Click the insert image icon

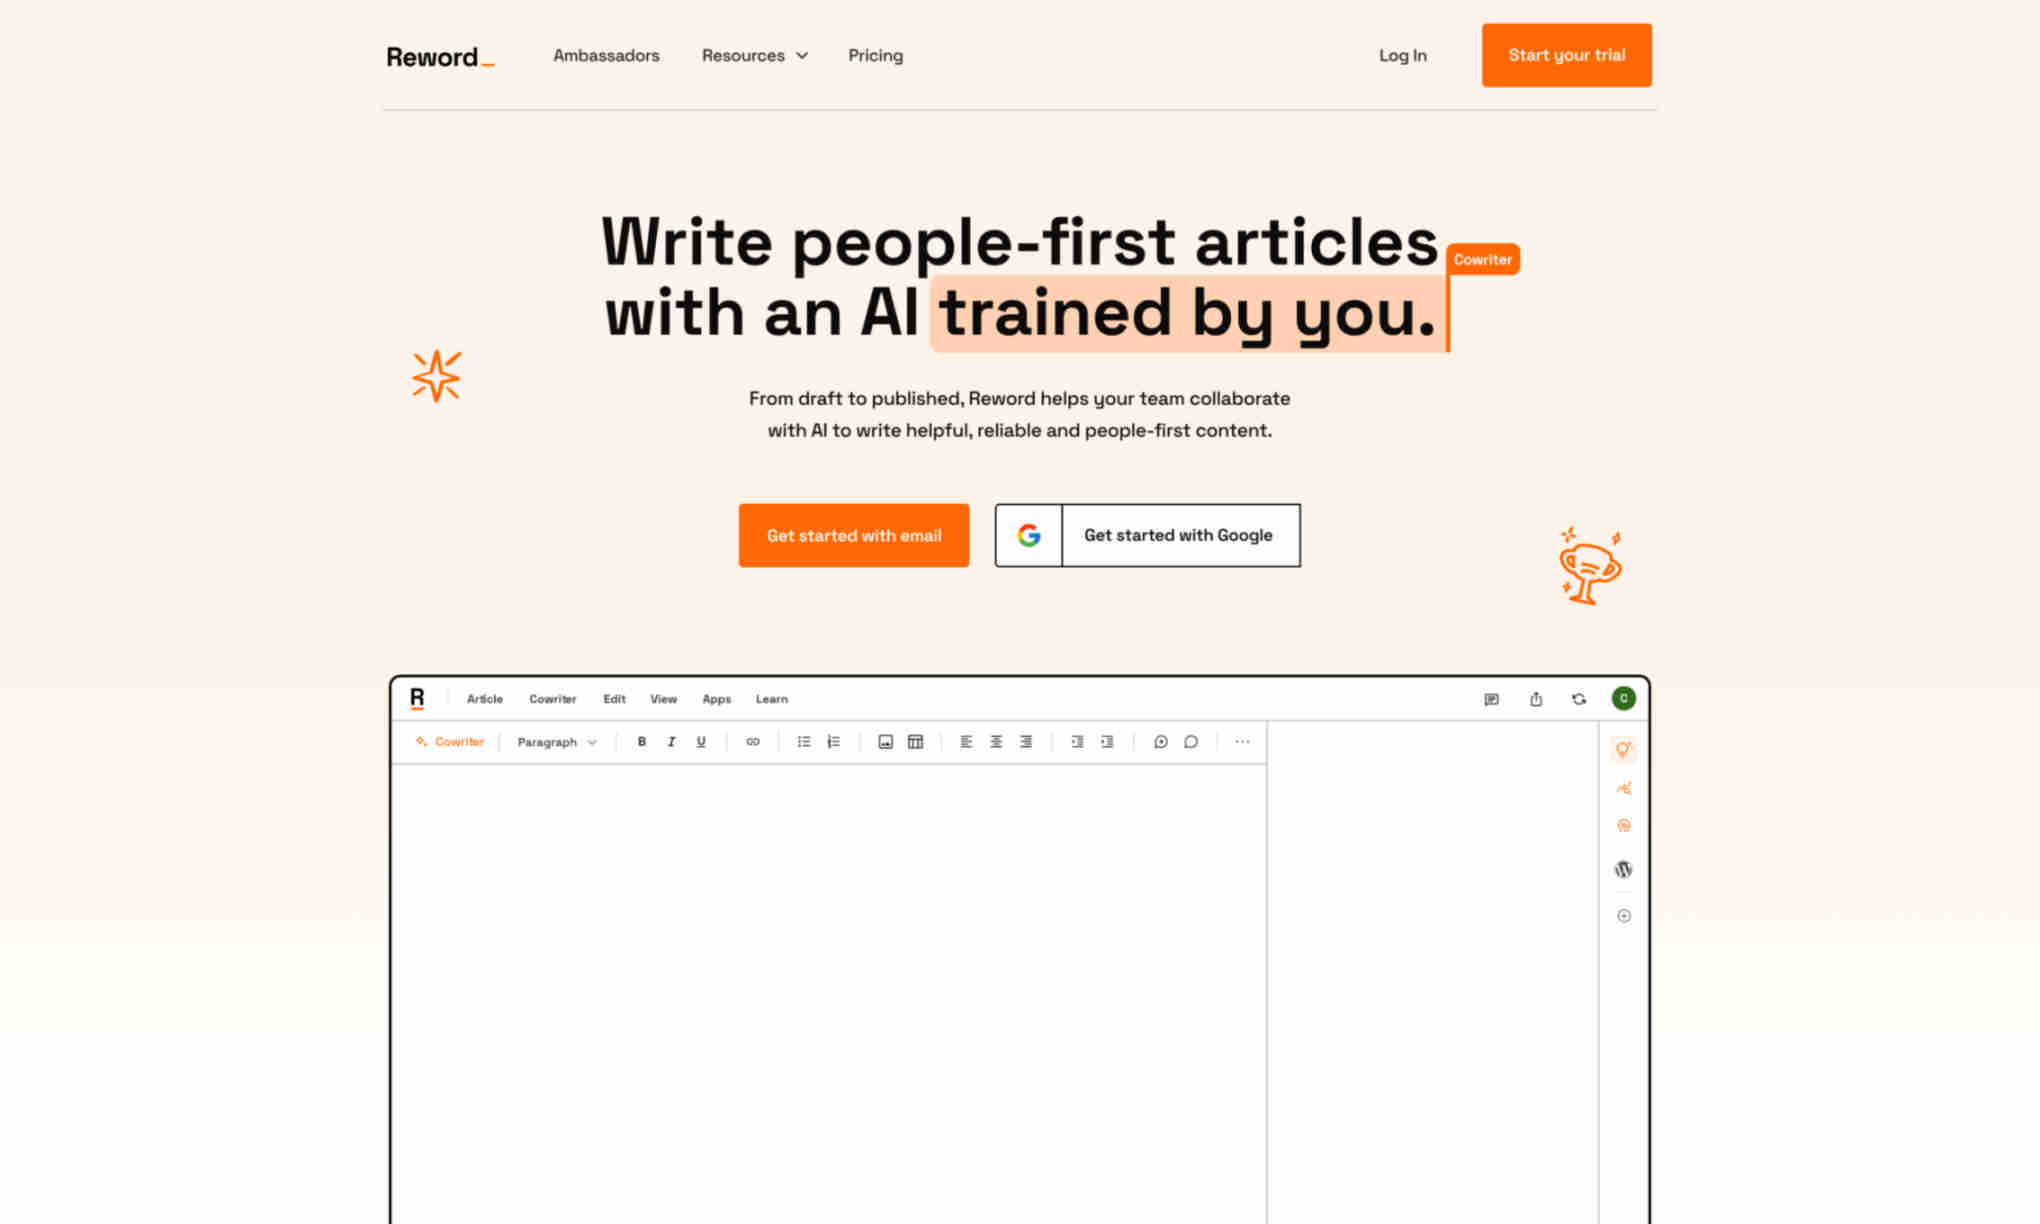(x=884, y=742)
